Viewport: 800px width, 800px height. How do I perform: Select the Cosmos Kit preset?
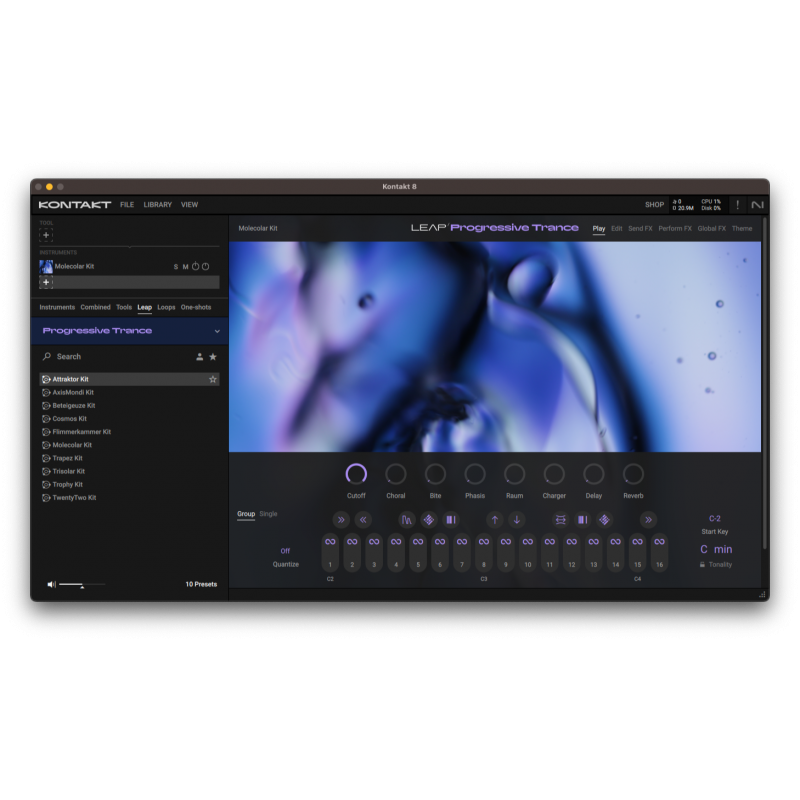[130, 419]
